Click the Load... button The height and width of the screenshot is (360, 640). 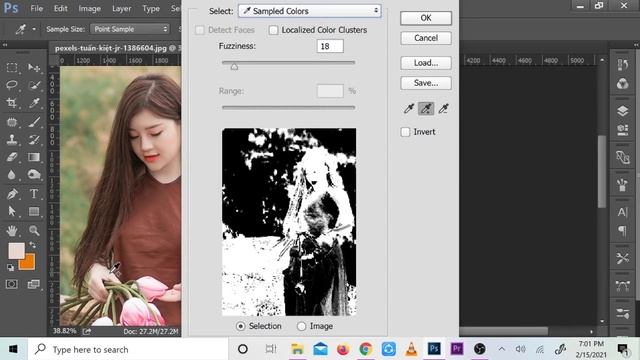coord(426,63)
